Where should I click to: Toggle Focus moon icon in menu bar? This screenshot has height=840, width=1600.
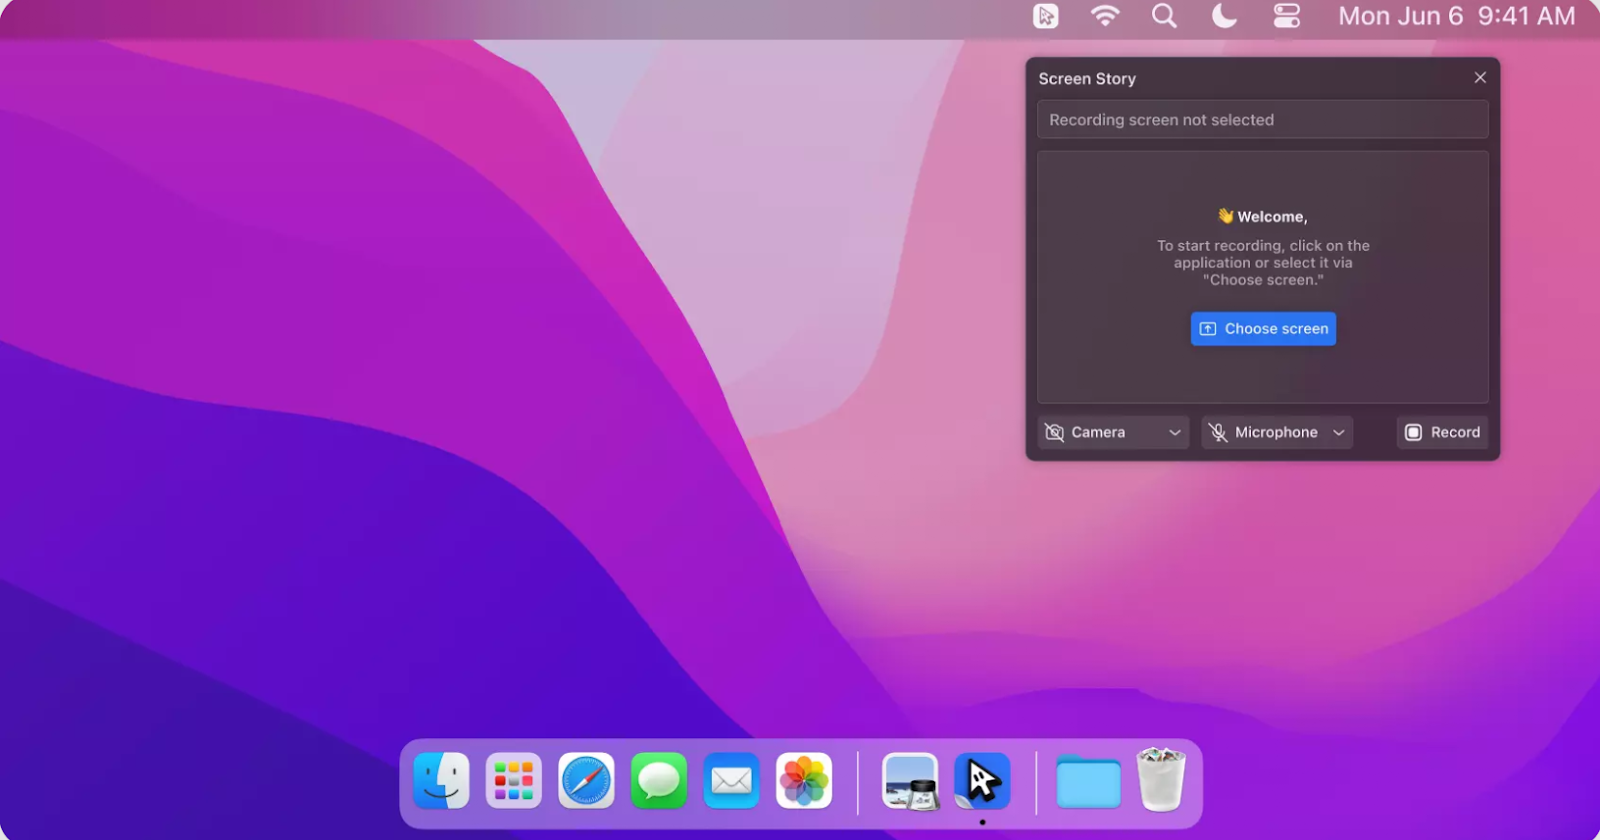(1224, 16)
